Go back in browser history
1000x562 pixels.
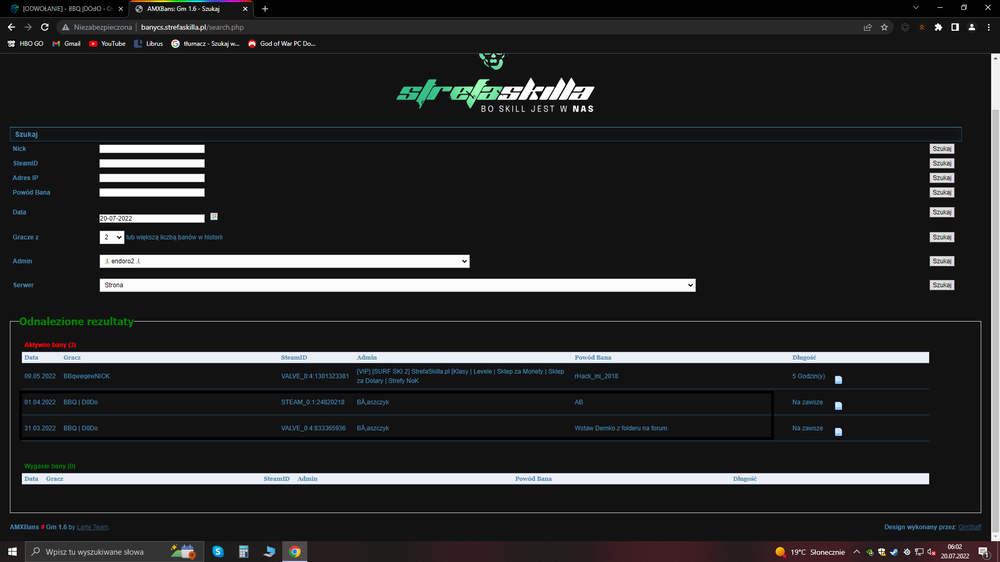tap(11, 27)
